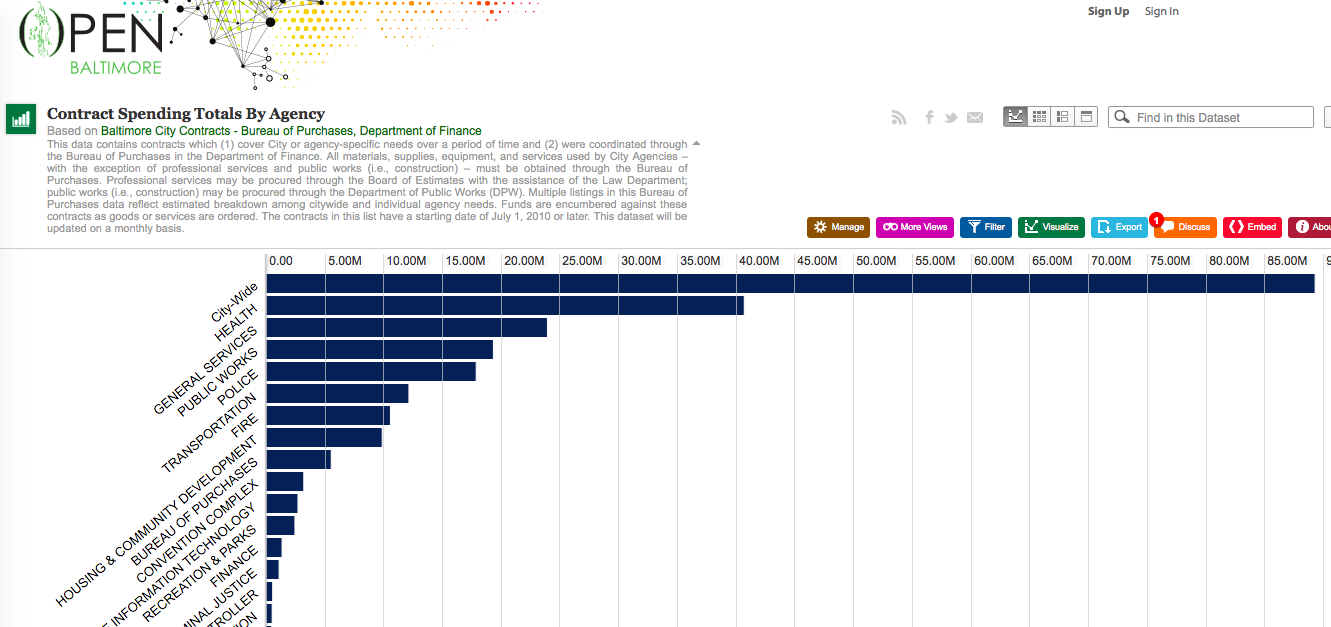
Task: Switch to the chart view icon
Action: tap(1015, 117)
